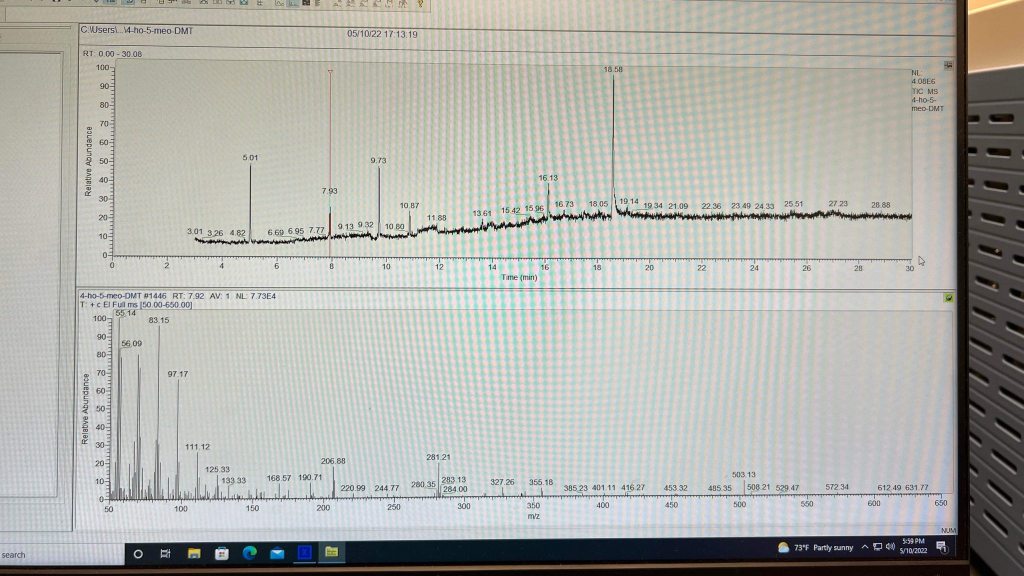Open Task View from the taskbar

(166, 553)
